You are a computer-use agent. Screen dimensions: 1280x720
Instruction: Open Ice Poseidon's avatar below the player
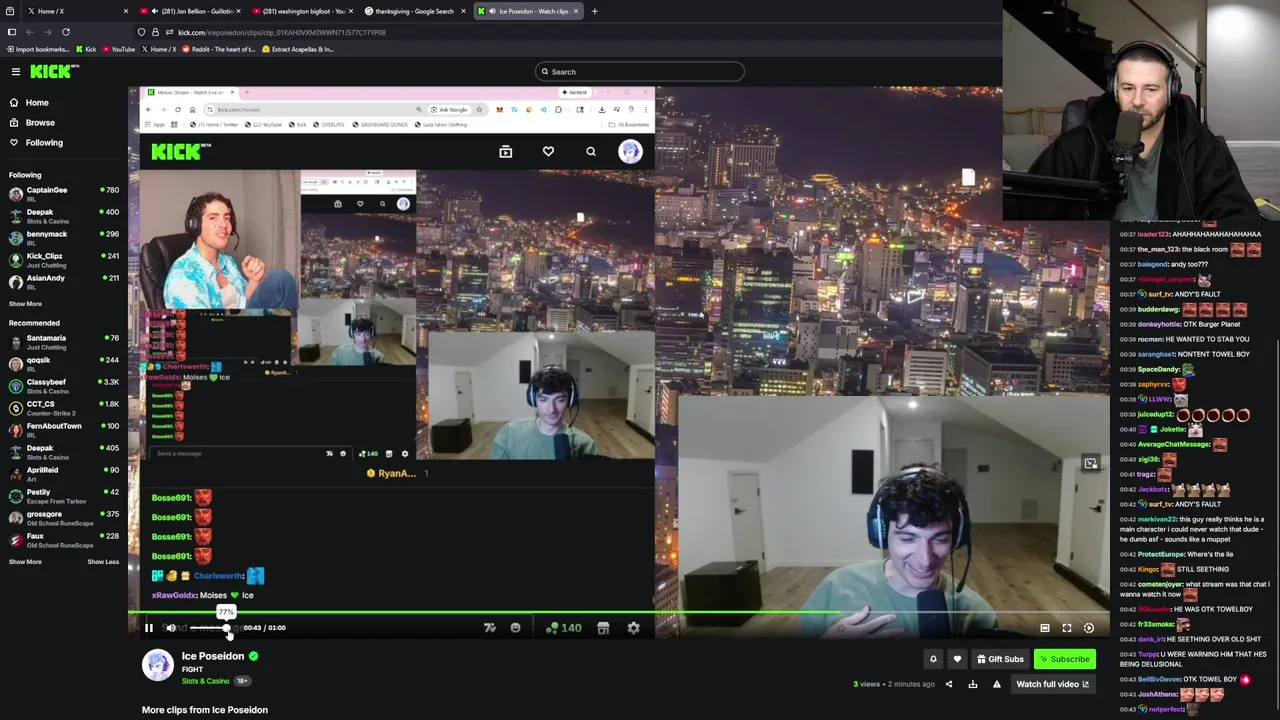158,665
